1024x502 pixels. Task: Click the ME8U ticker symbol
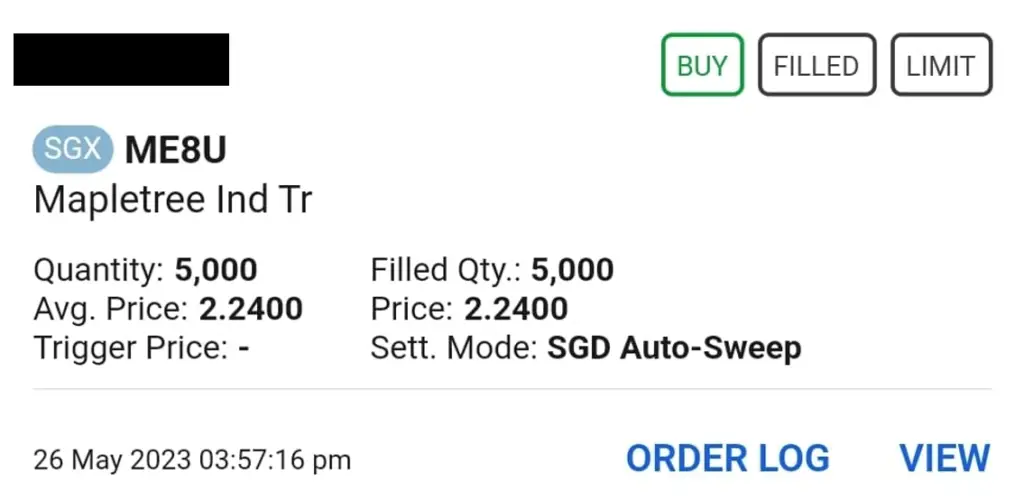176,150
